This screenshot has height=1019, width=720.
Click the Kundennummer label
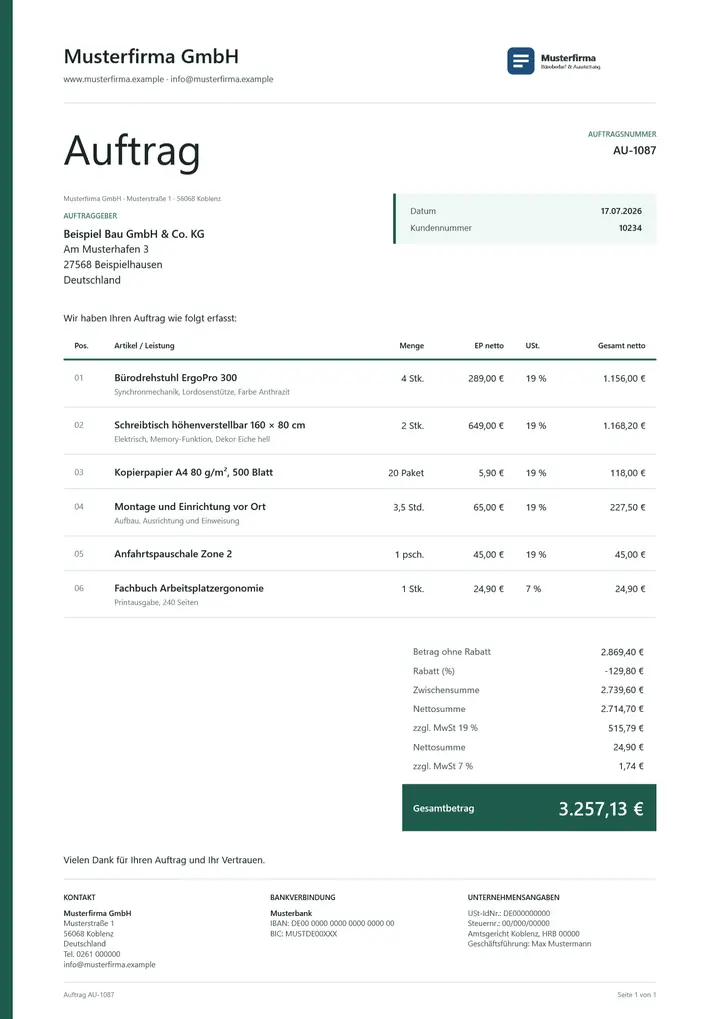(441, 228)
